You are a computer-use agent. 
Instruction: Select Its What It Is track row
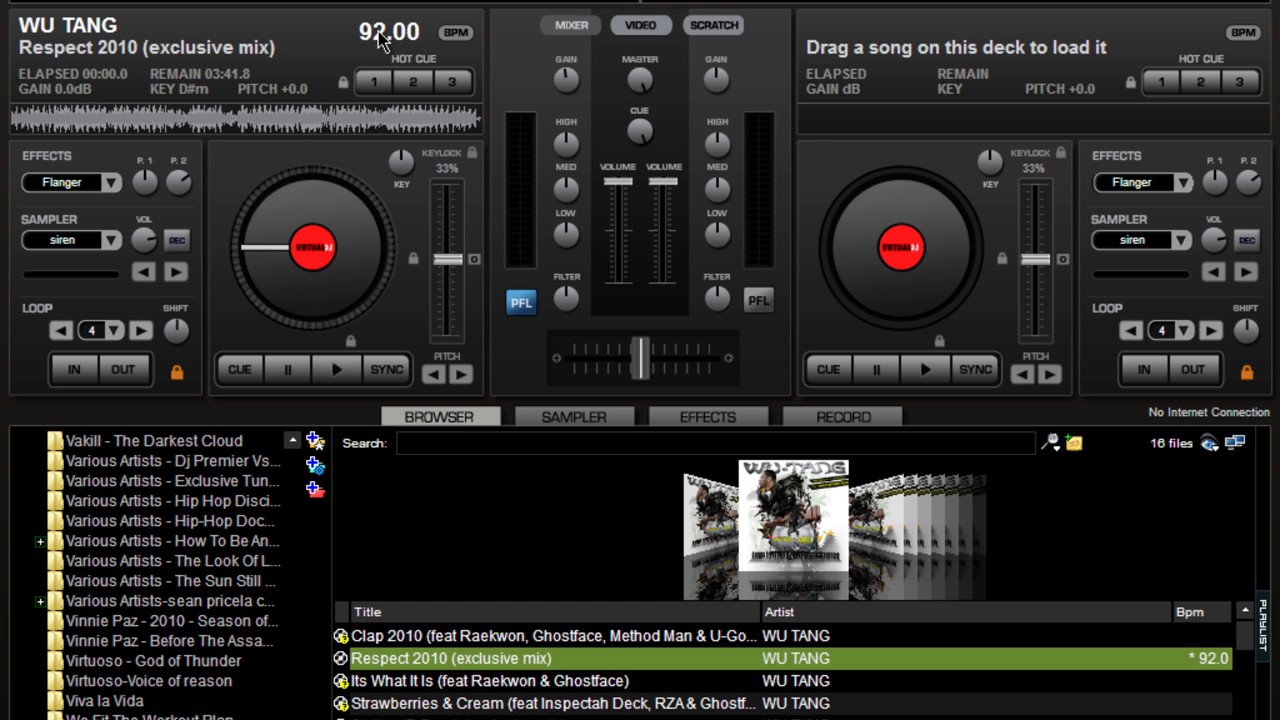click(782, 681)
